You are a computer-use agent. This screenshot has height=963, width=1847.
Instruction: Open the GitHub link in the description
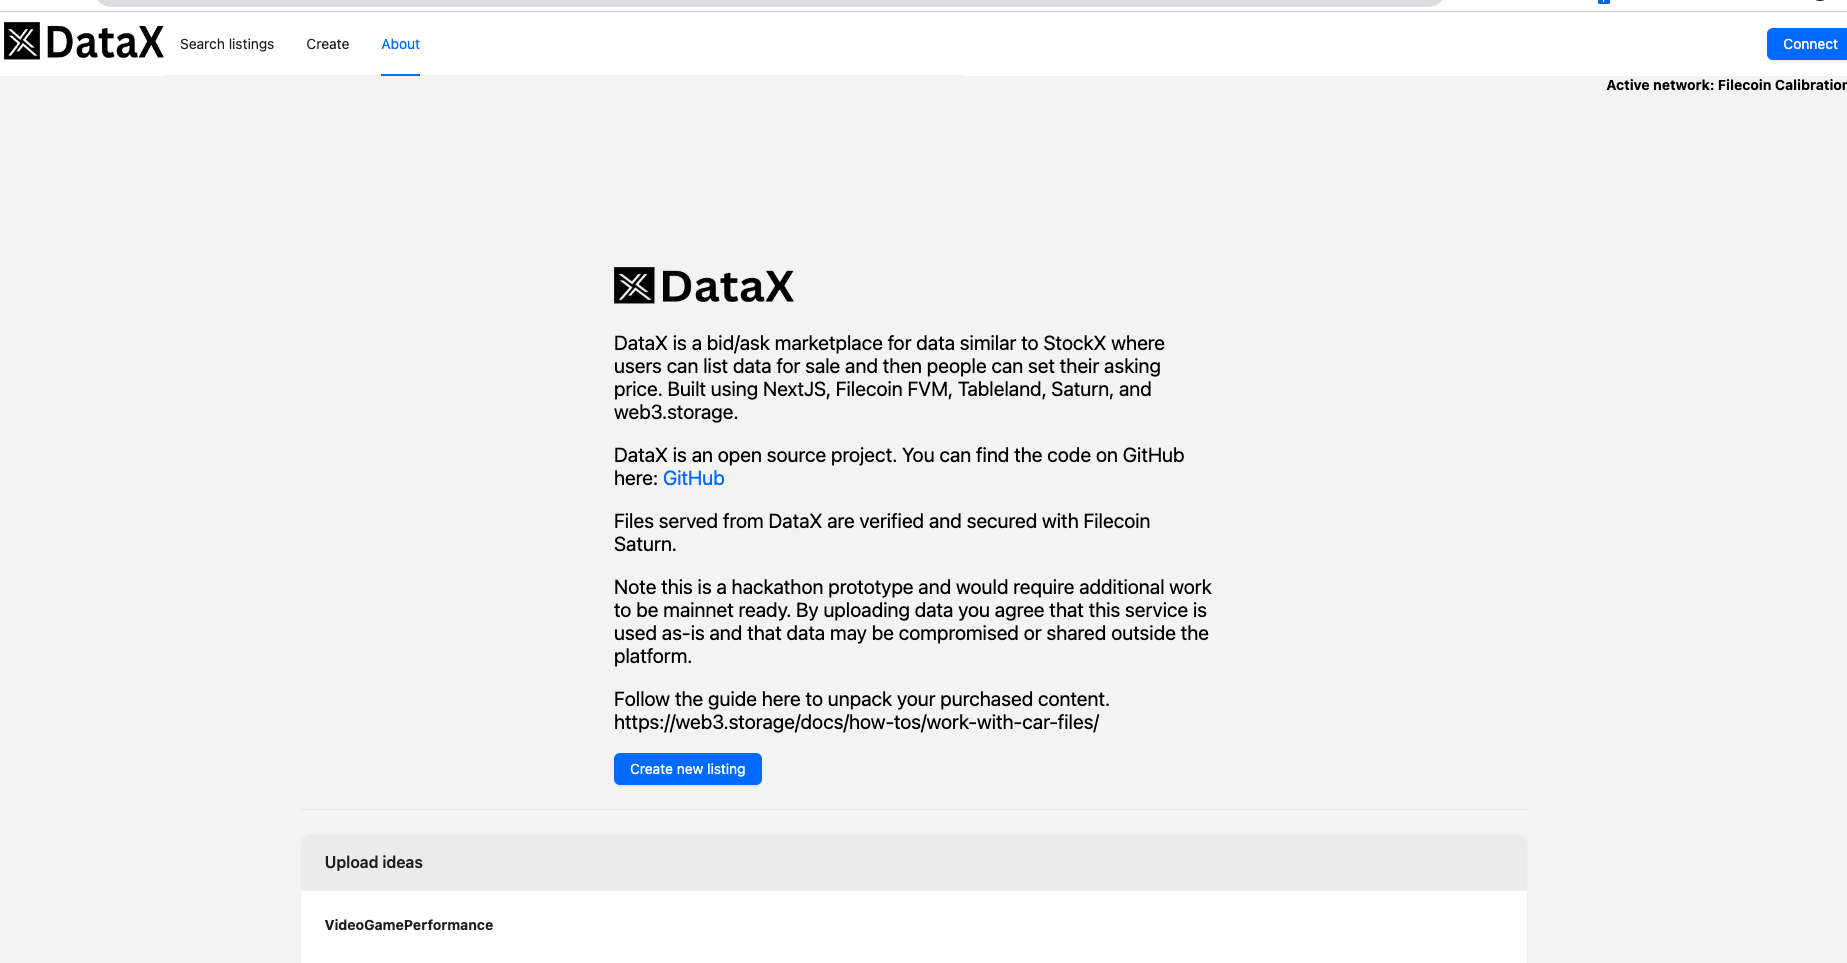[694, 478]
